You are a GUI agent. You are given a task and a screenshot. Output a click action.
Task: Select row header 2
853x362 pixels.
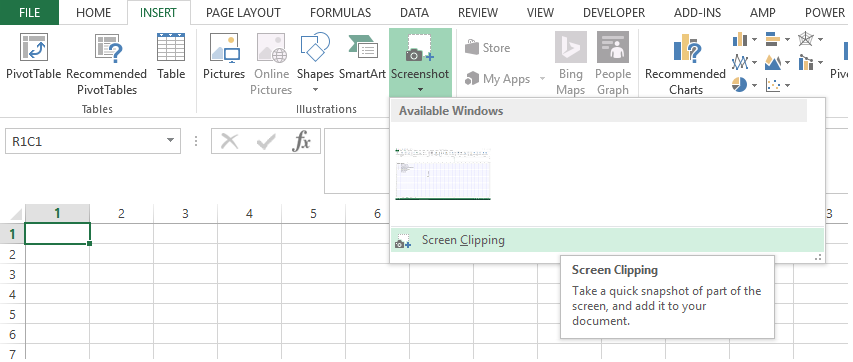12,254
